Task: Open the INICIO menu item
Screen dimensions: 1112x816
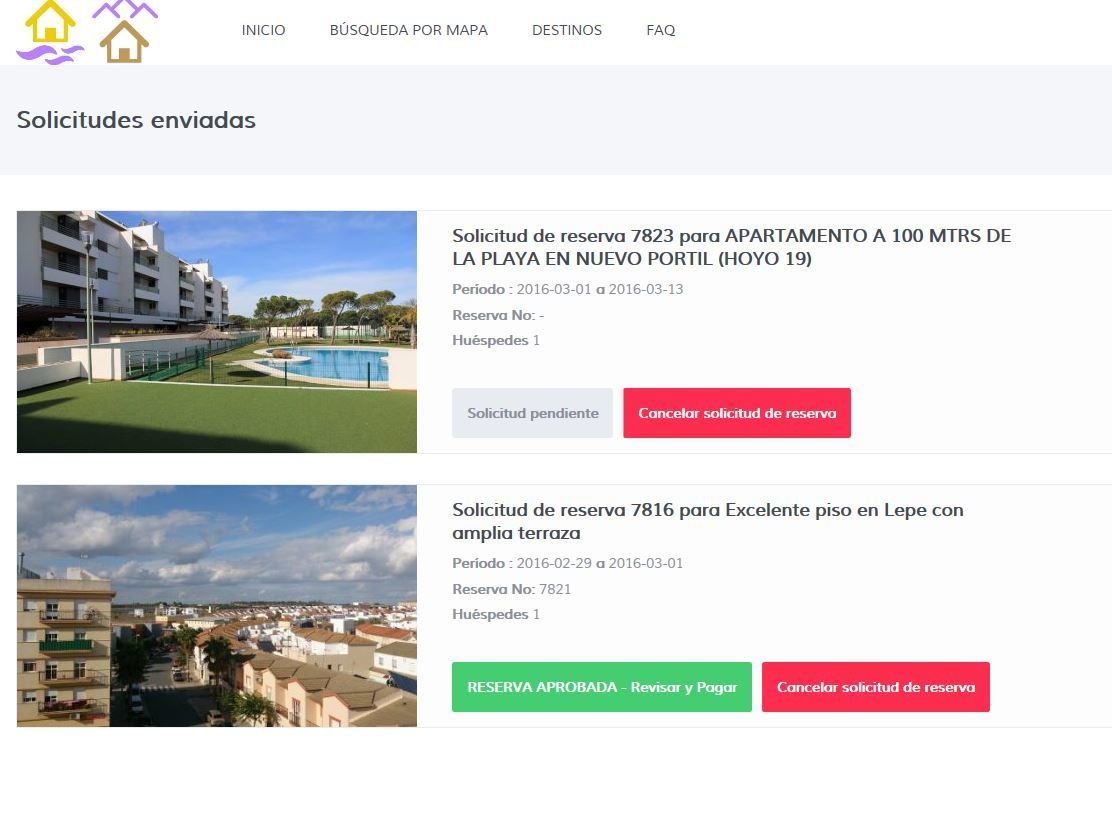Action: coord(263,30)
